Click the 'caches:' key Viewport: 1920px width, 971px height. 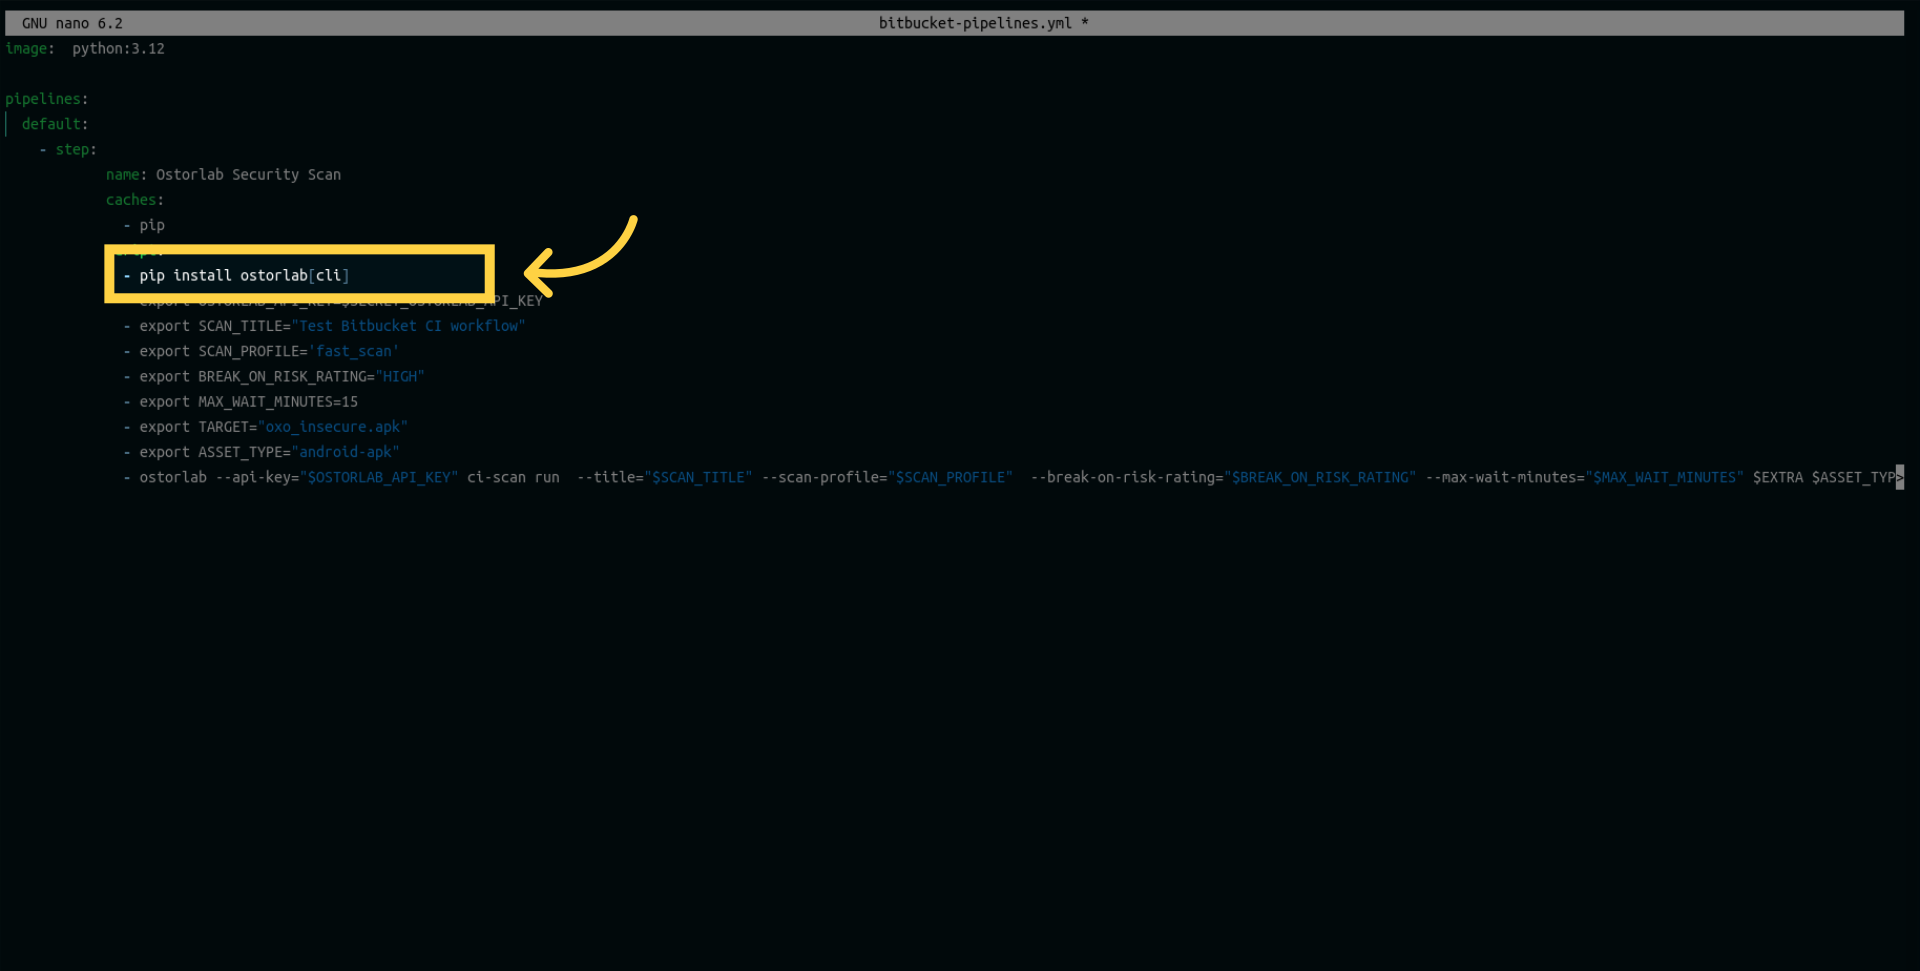tap(135, 200)
